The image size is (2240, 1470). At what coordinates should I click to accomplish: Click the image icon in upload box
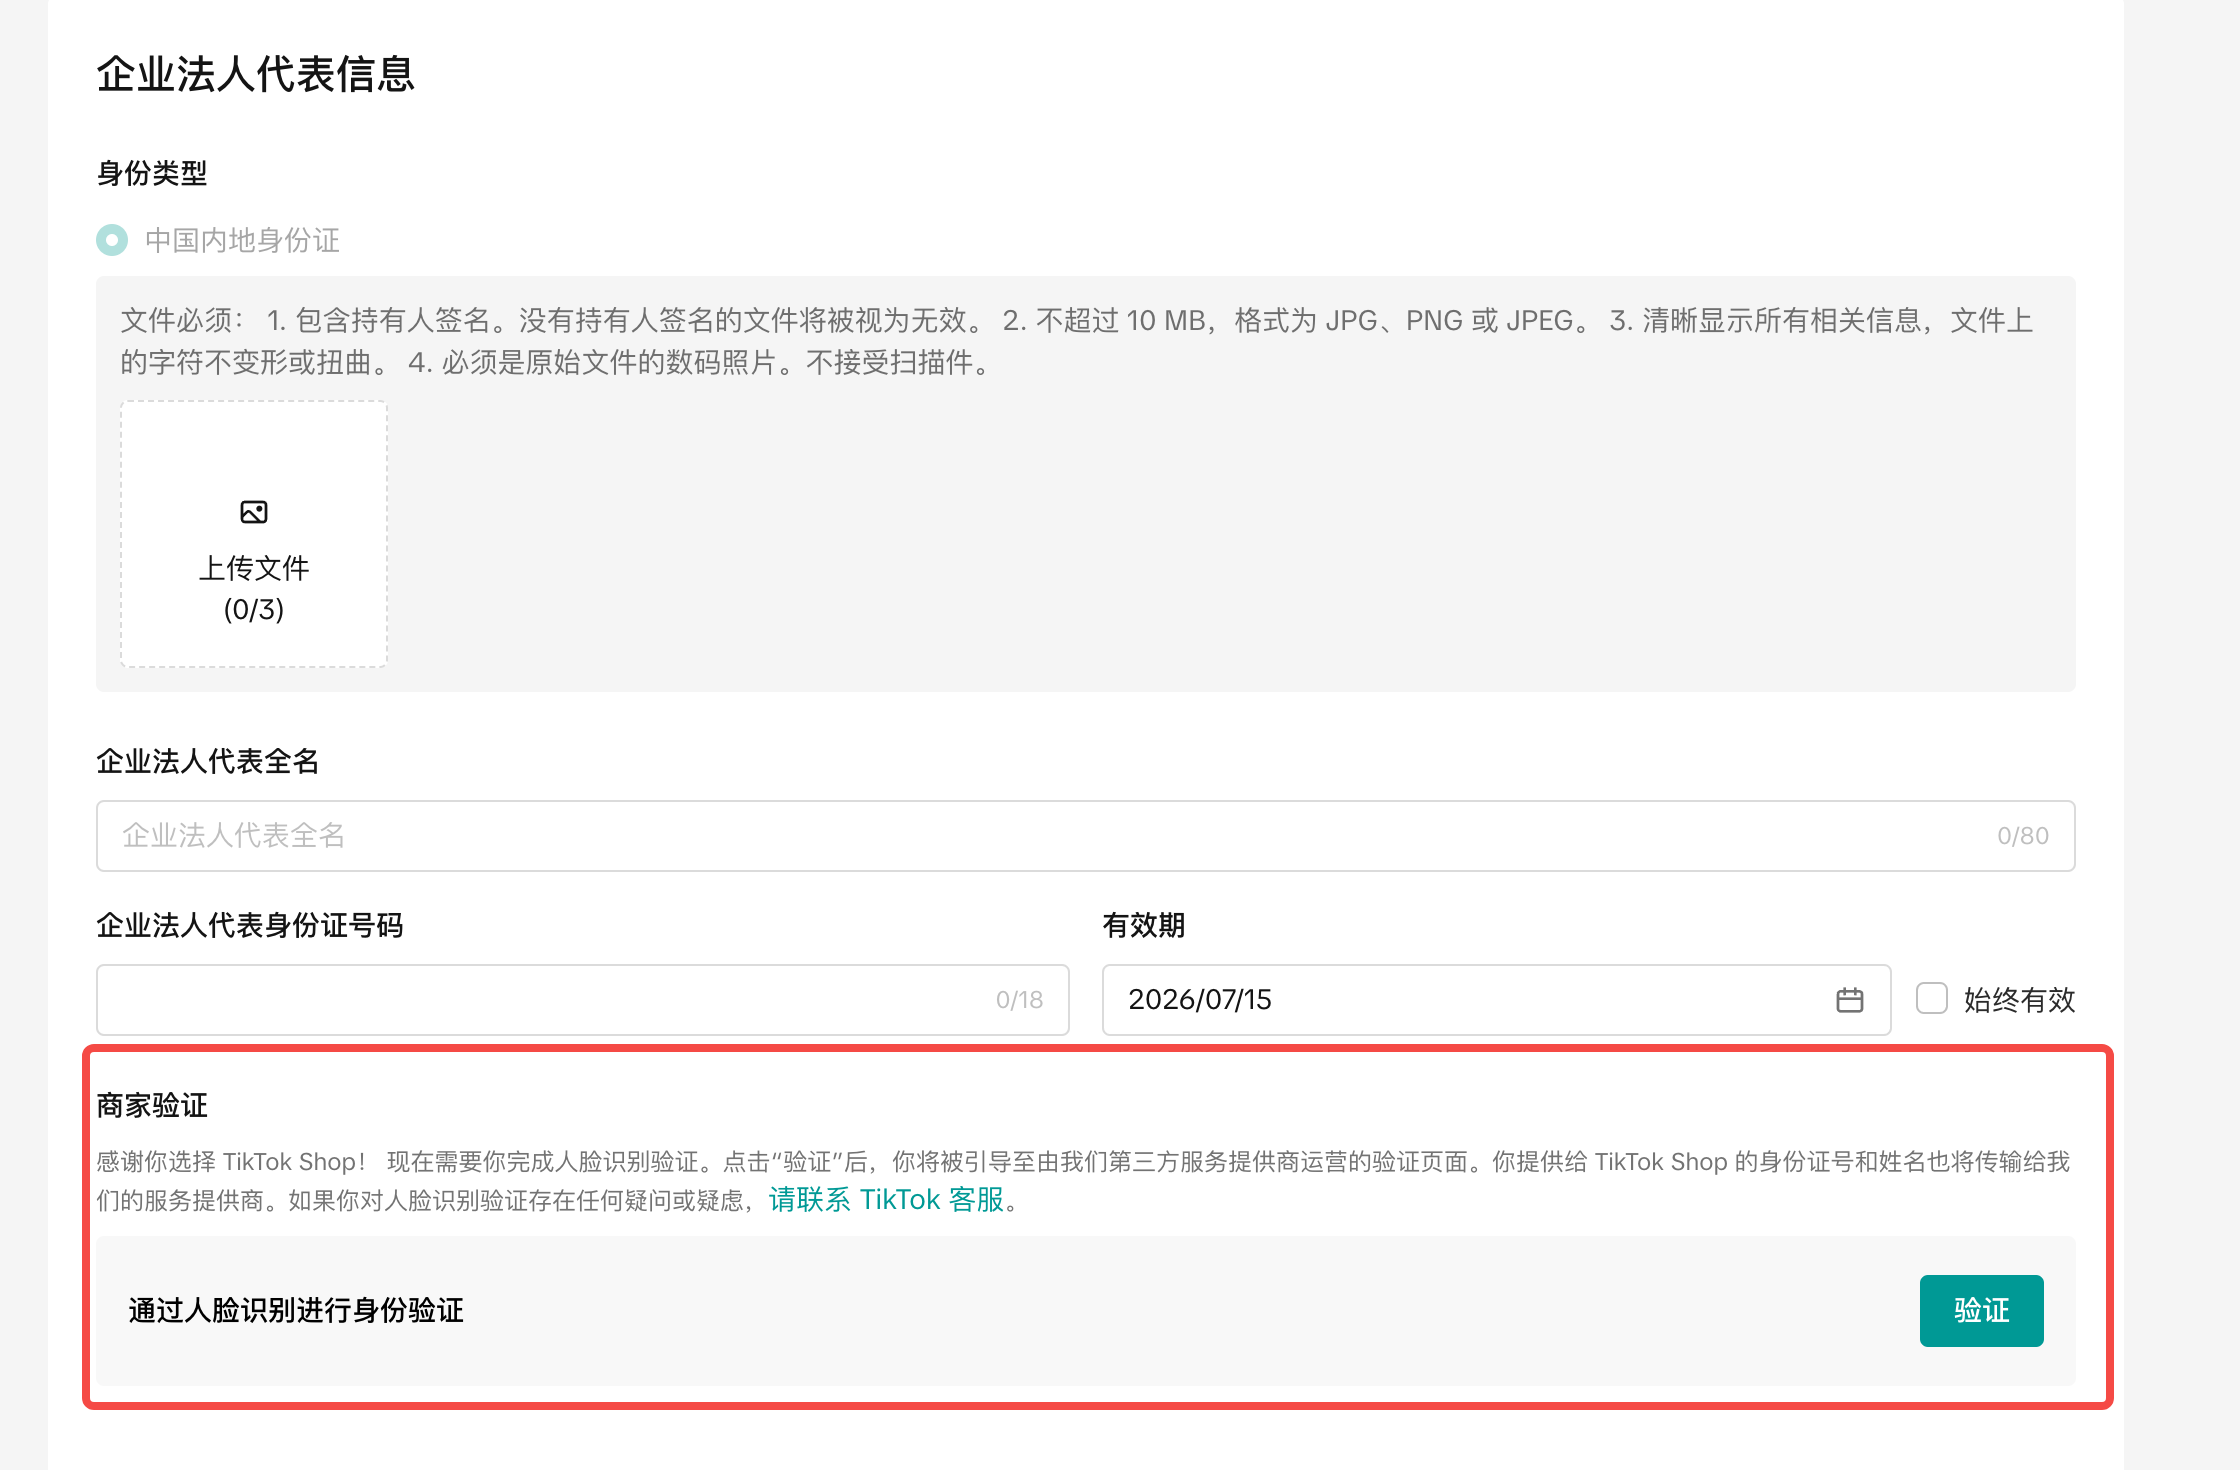(x=254, y=512)
